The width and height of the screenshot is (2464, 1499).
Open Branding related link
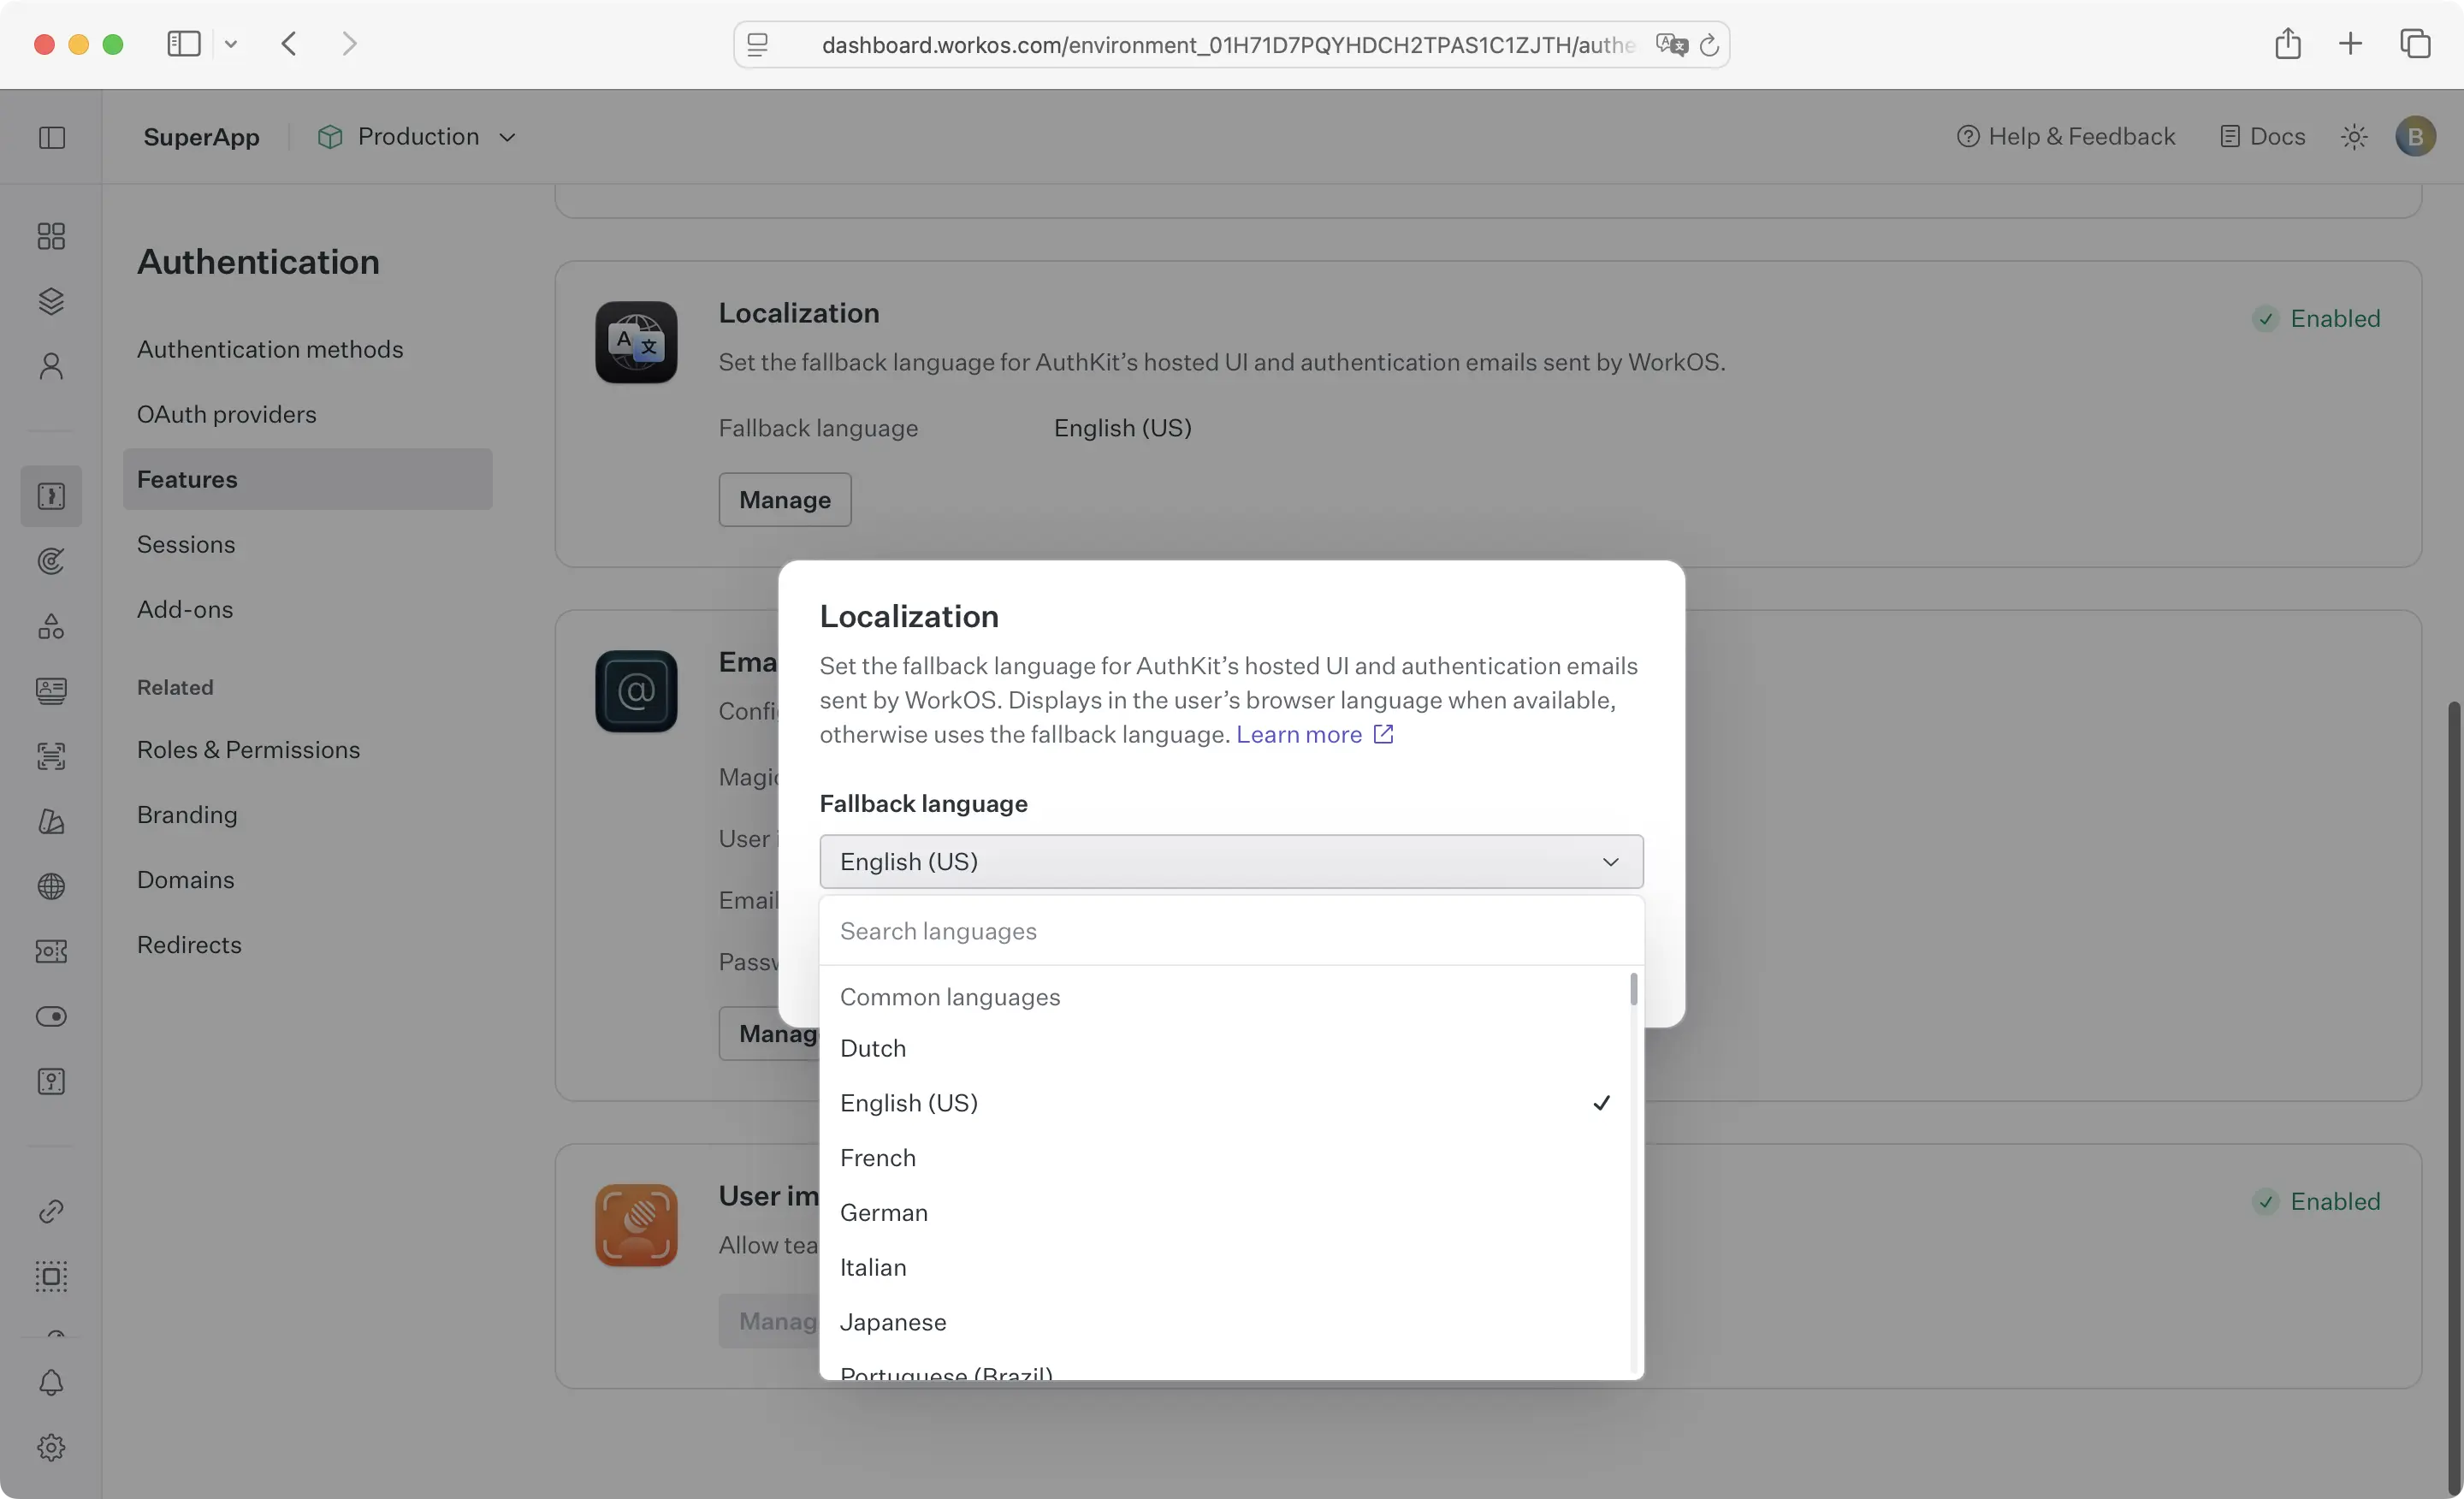tap(188, 815)
